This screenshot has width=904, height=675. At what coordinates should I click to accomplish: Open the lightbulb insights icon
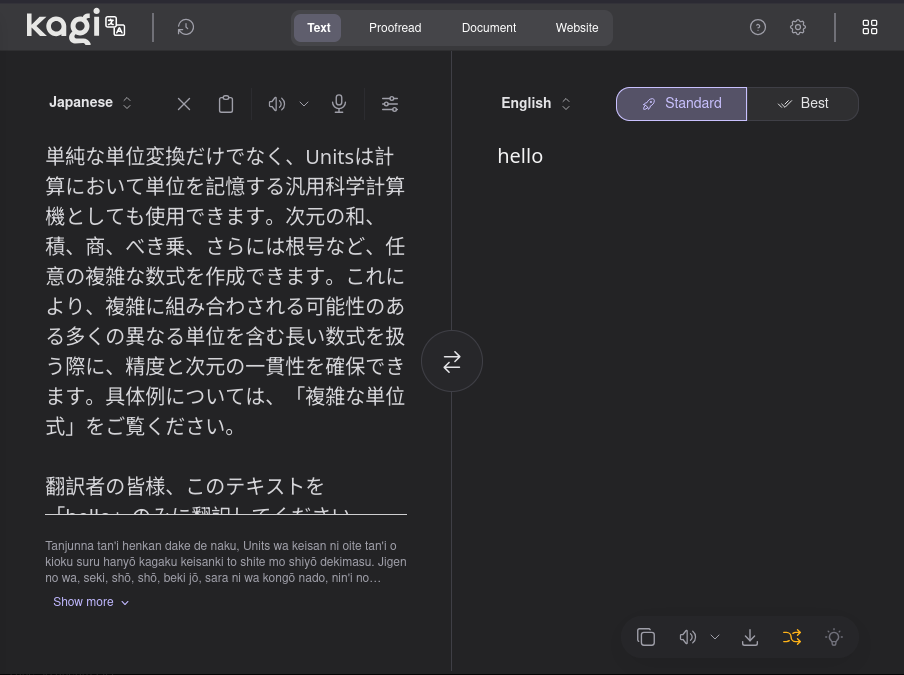[834, 637]
